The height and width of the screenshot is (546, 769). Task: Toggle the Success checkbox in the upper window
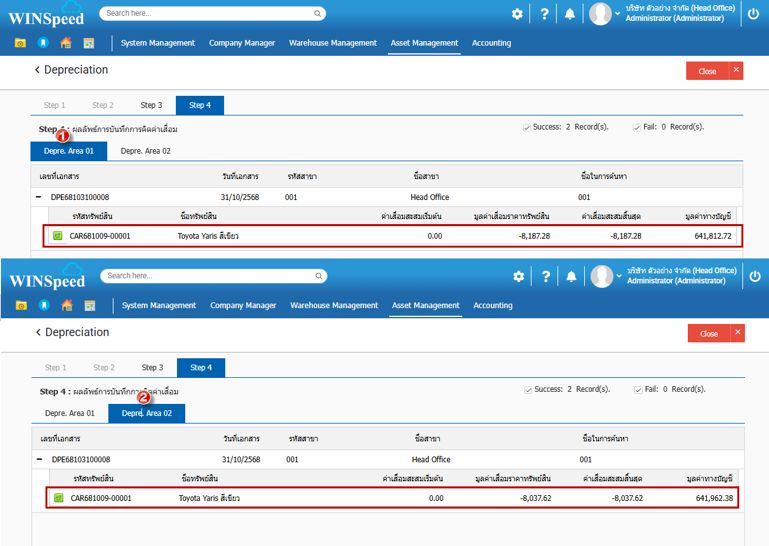[x=527, y=127]
